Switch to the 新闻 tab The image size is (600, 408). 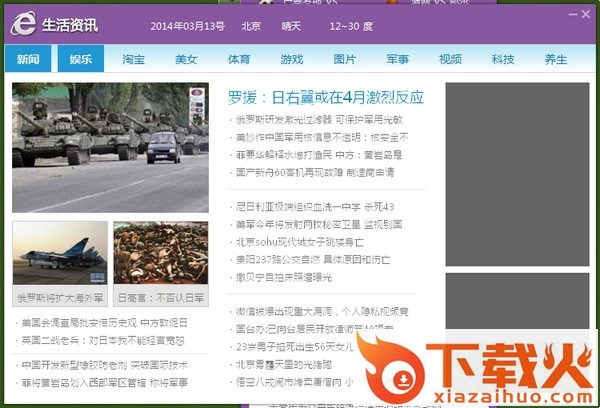coord(28,60)
